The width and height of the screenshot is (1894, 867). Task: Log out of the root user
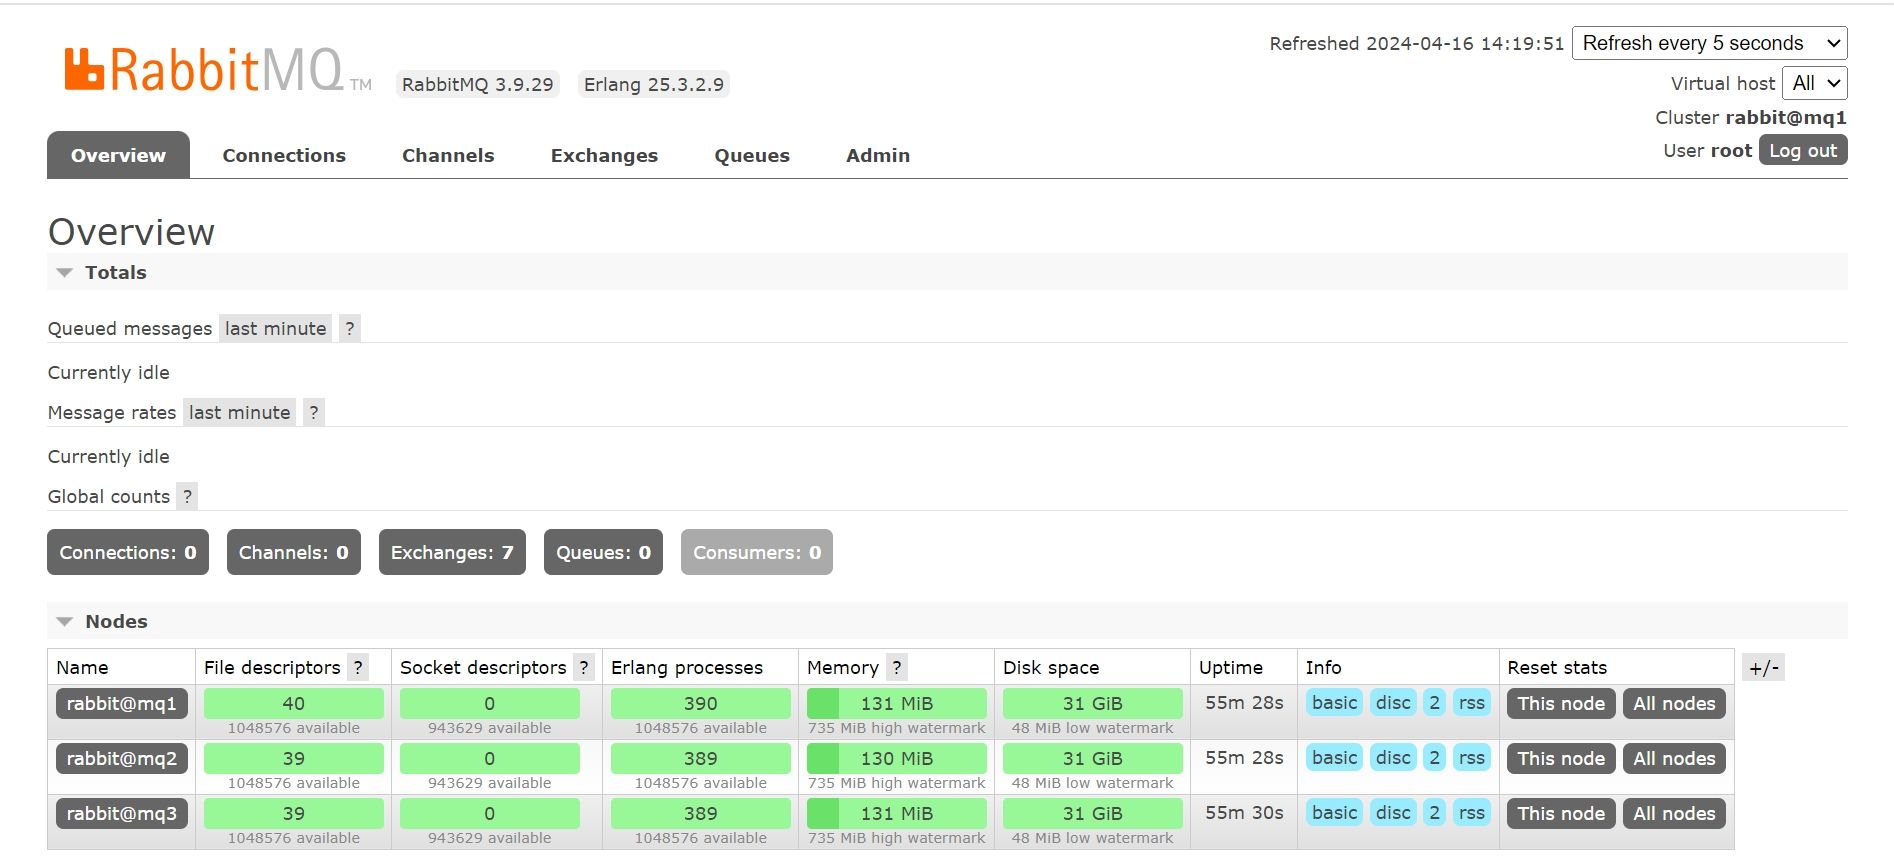[1803, 150]
